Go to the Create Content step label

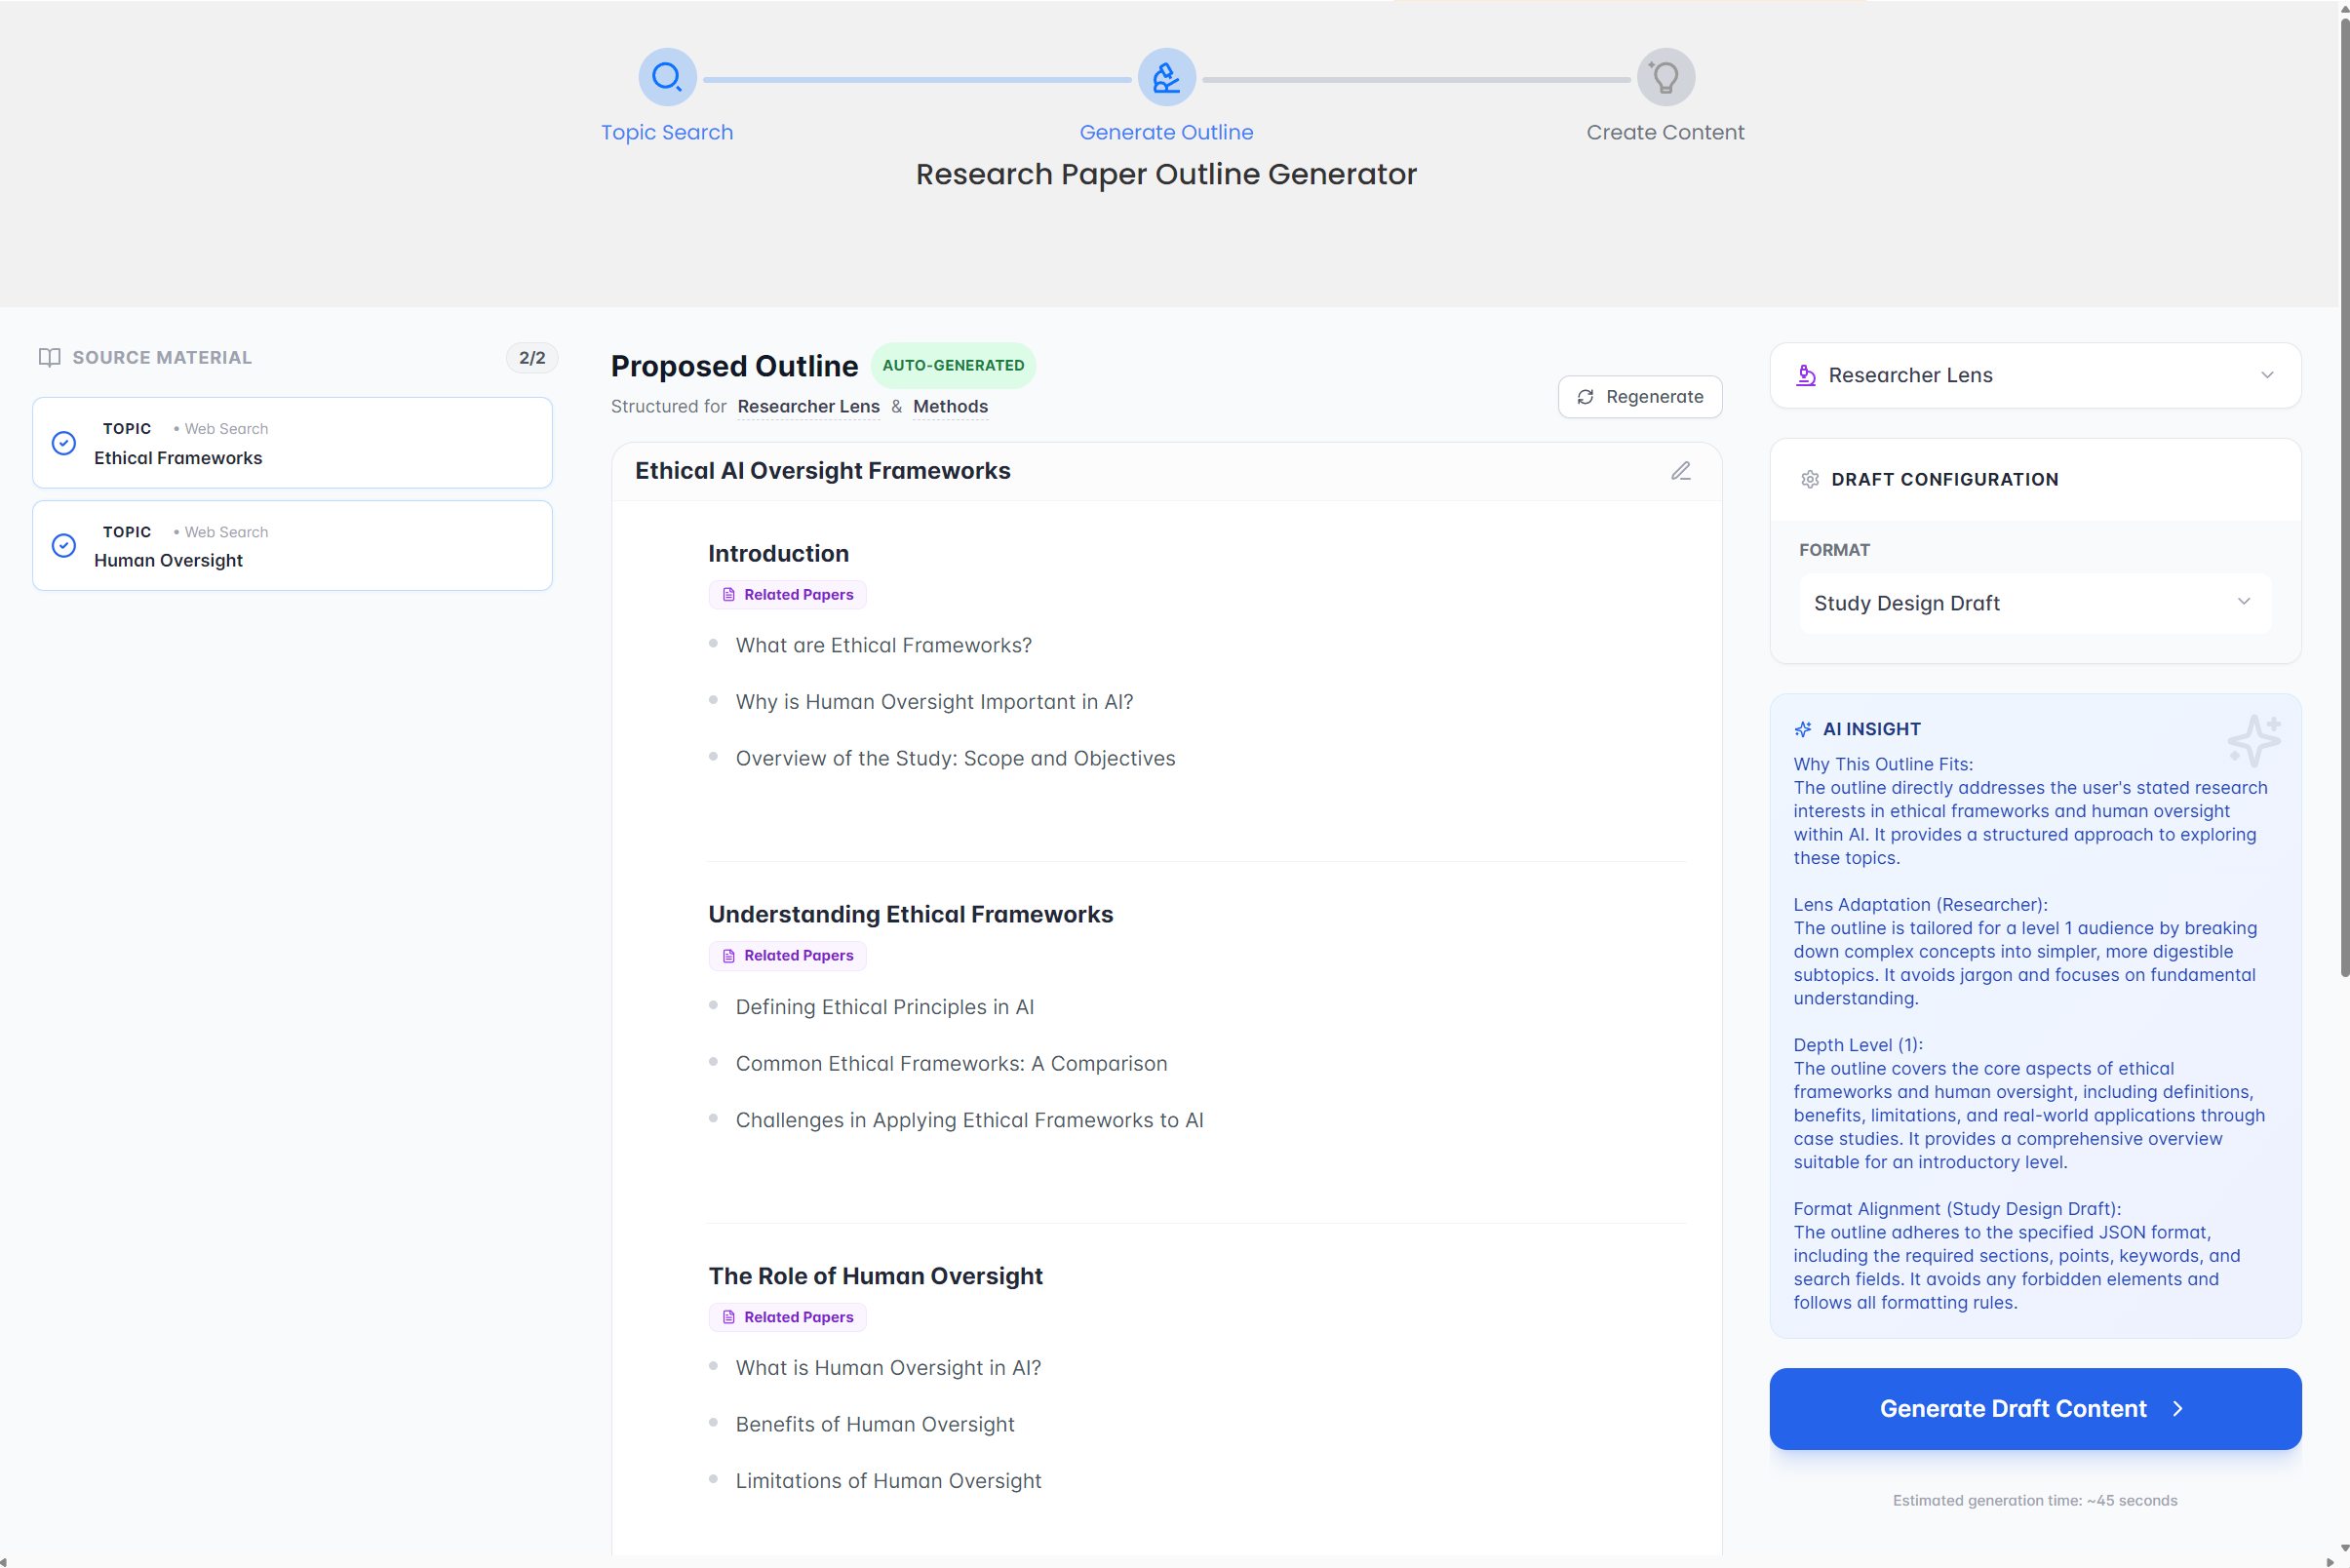pos(1665,132)
